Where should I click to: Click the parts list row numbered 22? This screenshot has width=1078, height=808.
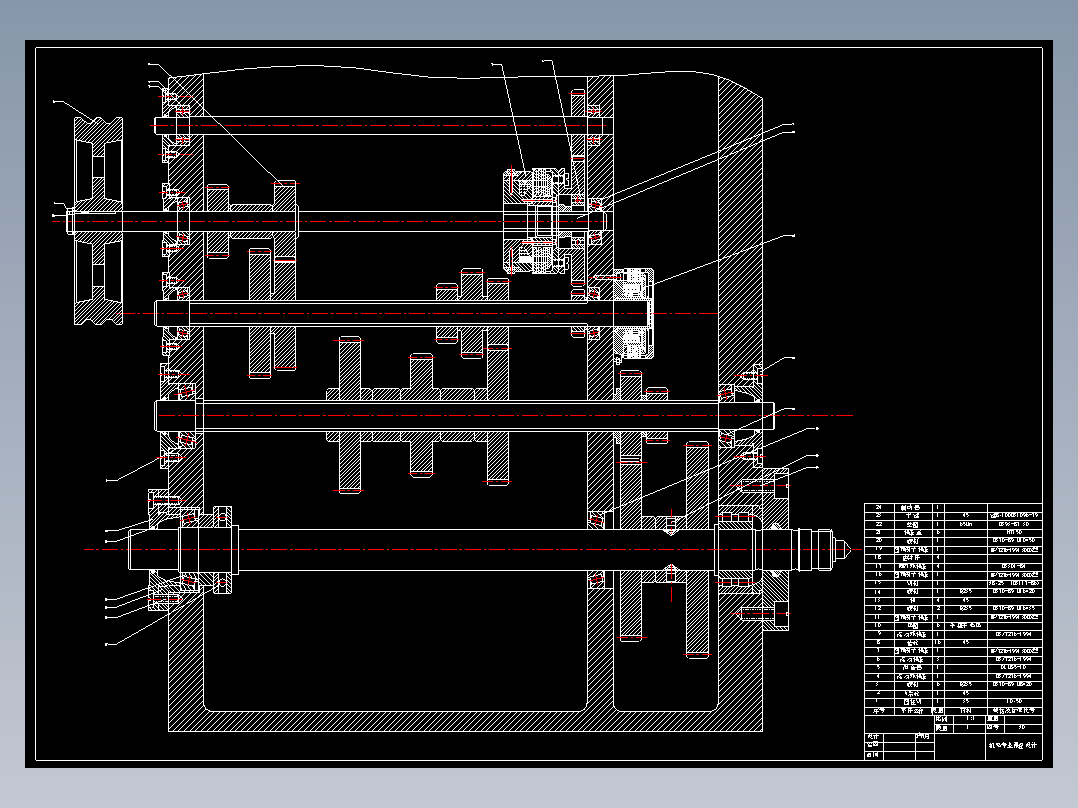(x=953, y=524)
